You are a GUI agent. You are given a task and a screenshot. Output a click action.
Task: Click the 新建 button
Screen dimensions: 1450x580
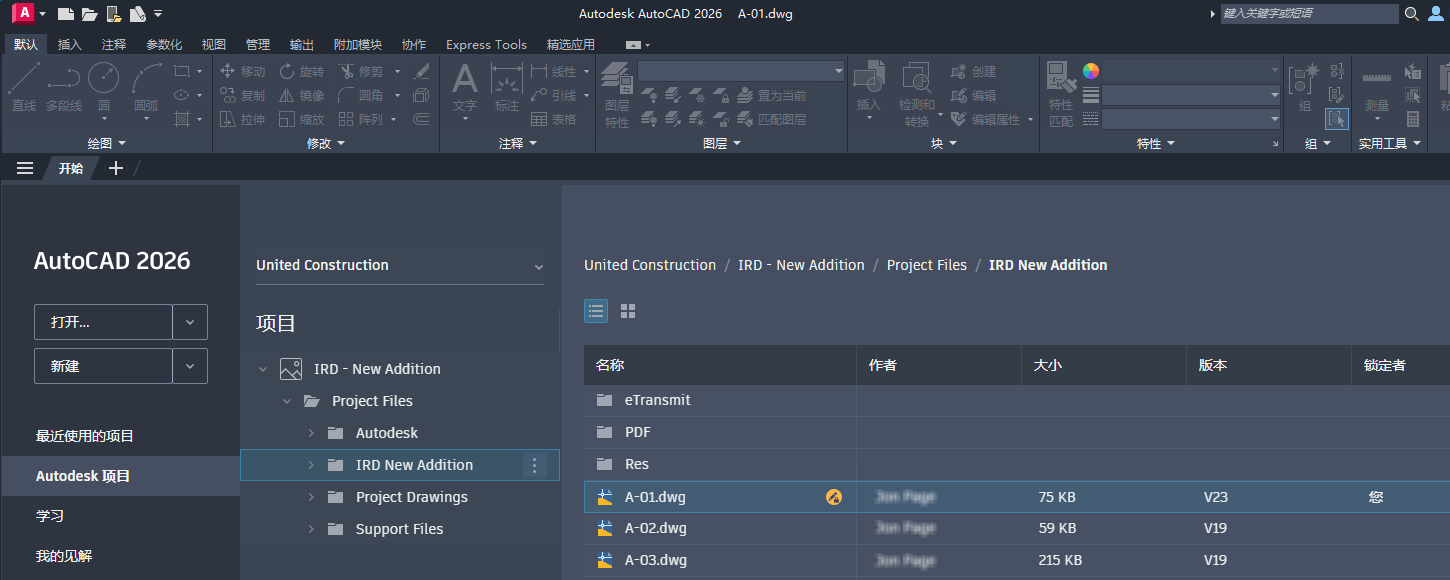[104, 366]
